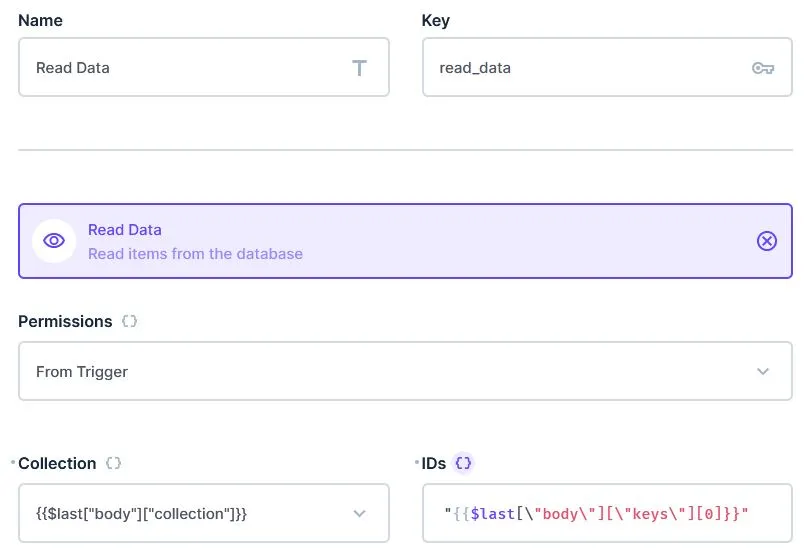Open the Permissions 'From Trigger' dropdown
Screen dimensions: 811x549
(x=390, y=372)
